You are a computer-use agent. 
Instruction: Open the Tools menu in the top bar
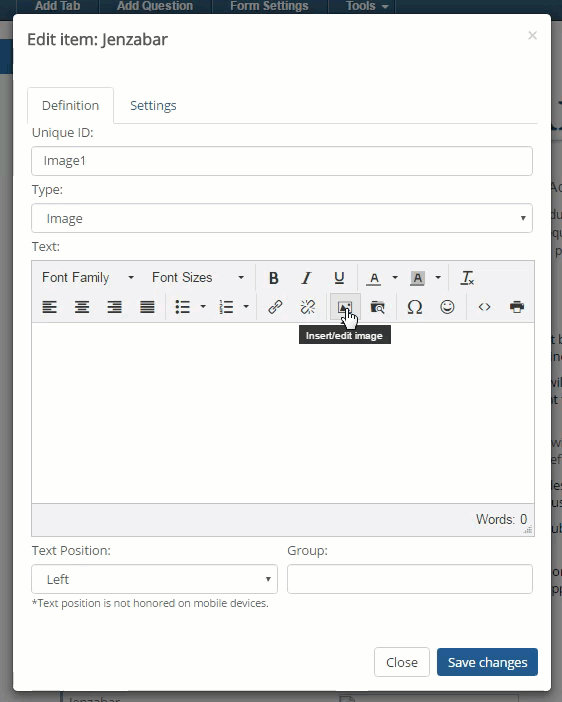[366, 6]
